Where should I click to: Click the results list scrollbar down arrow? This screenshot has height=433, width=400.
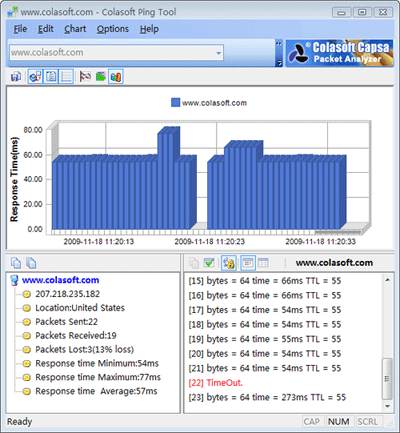pos(387,406)
